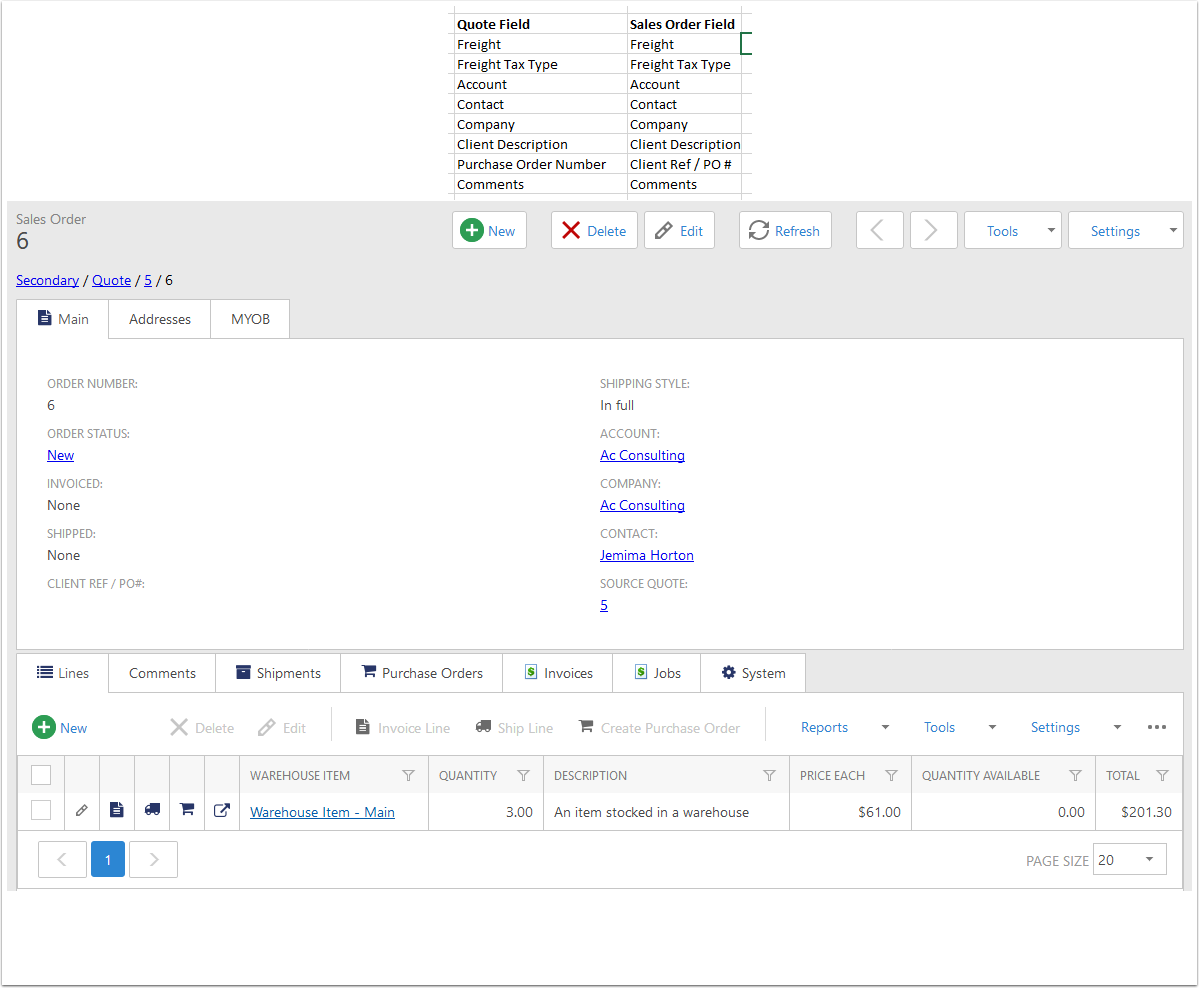
Task: Refresh the sales order
Action: [x=785, y=230]
